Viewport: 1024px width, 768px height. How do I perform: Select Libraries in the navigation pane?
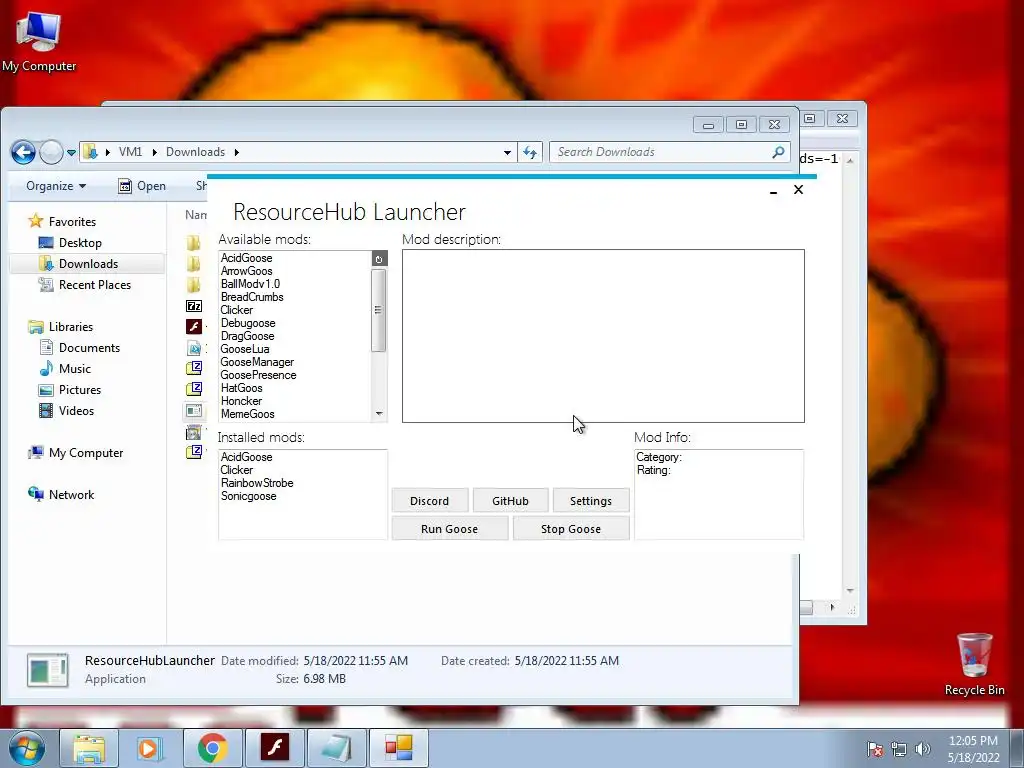point(71,327)
